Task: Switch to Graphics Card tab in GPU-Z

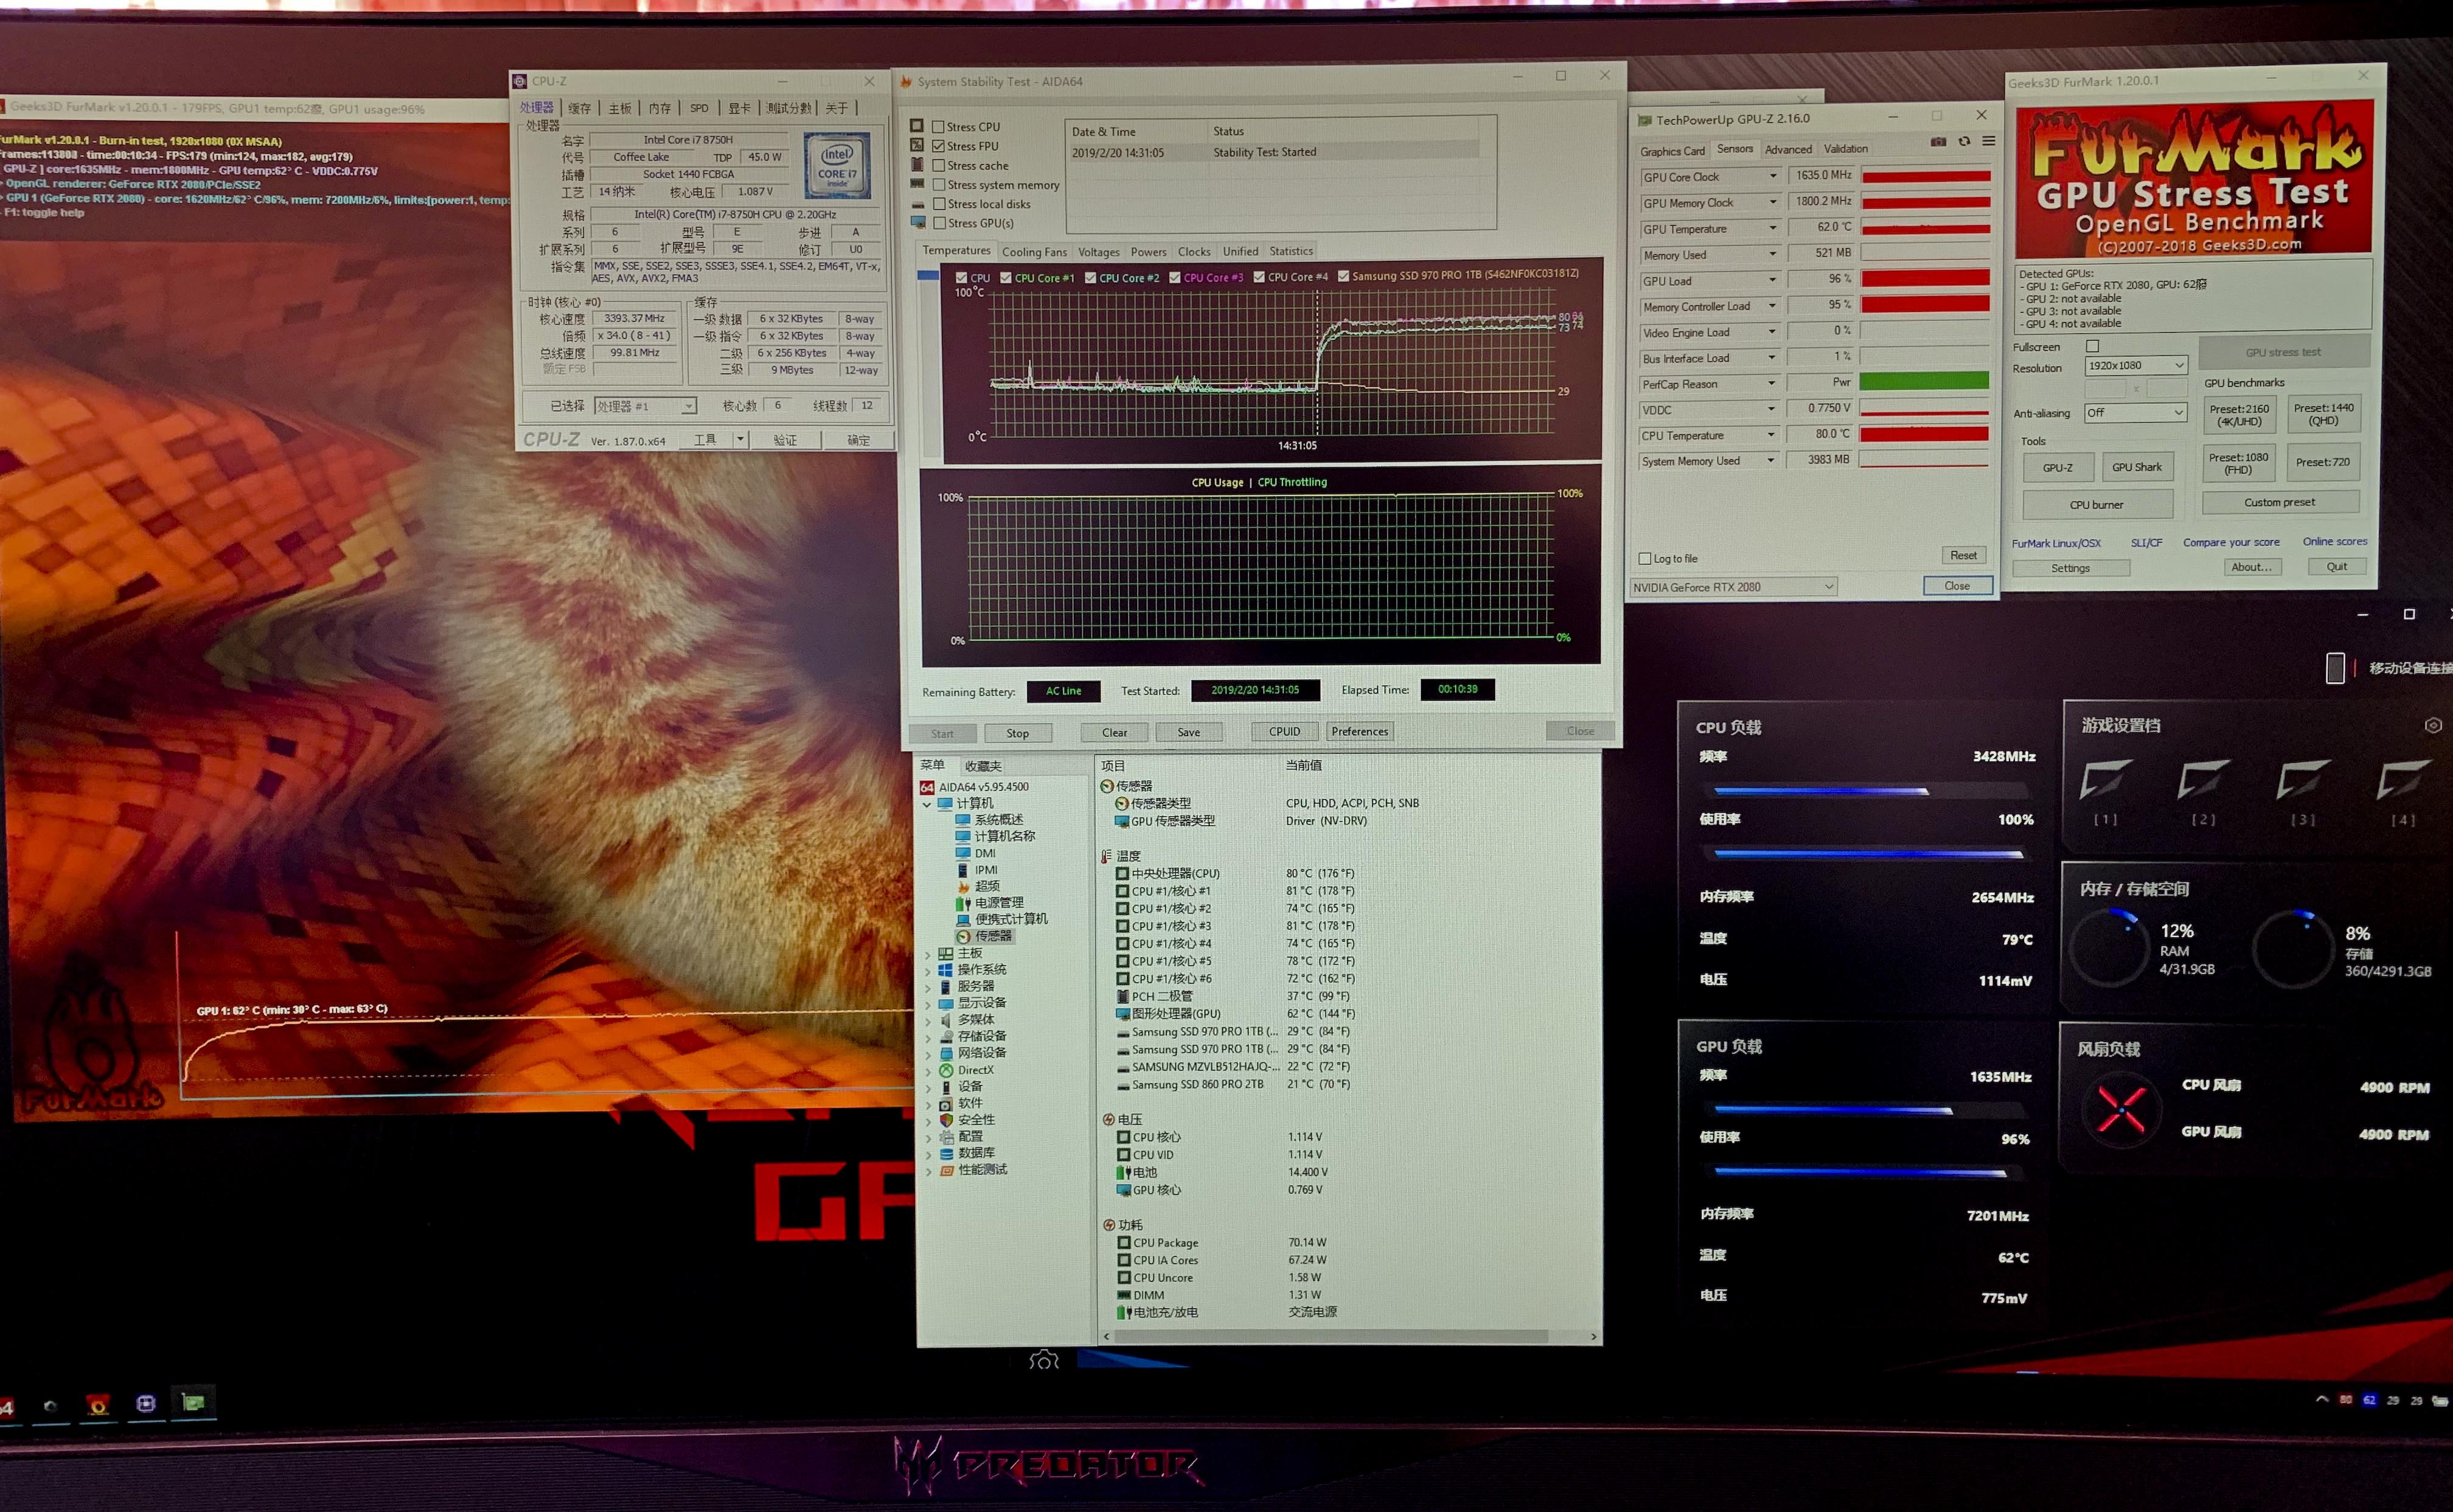Action: click(1672, 151)
